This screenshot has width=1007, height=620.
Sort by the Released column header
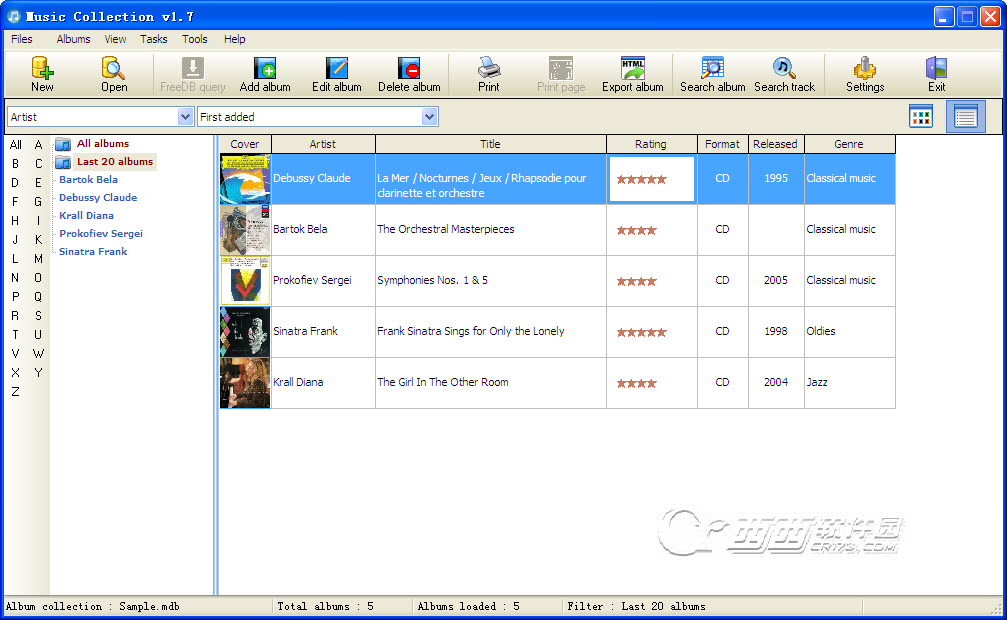[776, 144]
